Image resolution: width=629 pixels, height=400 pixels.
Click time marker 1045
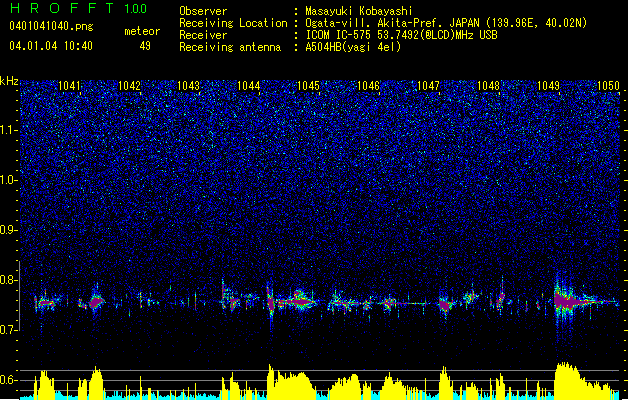[x=308, y=85]
